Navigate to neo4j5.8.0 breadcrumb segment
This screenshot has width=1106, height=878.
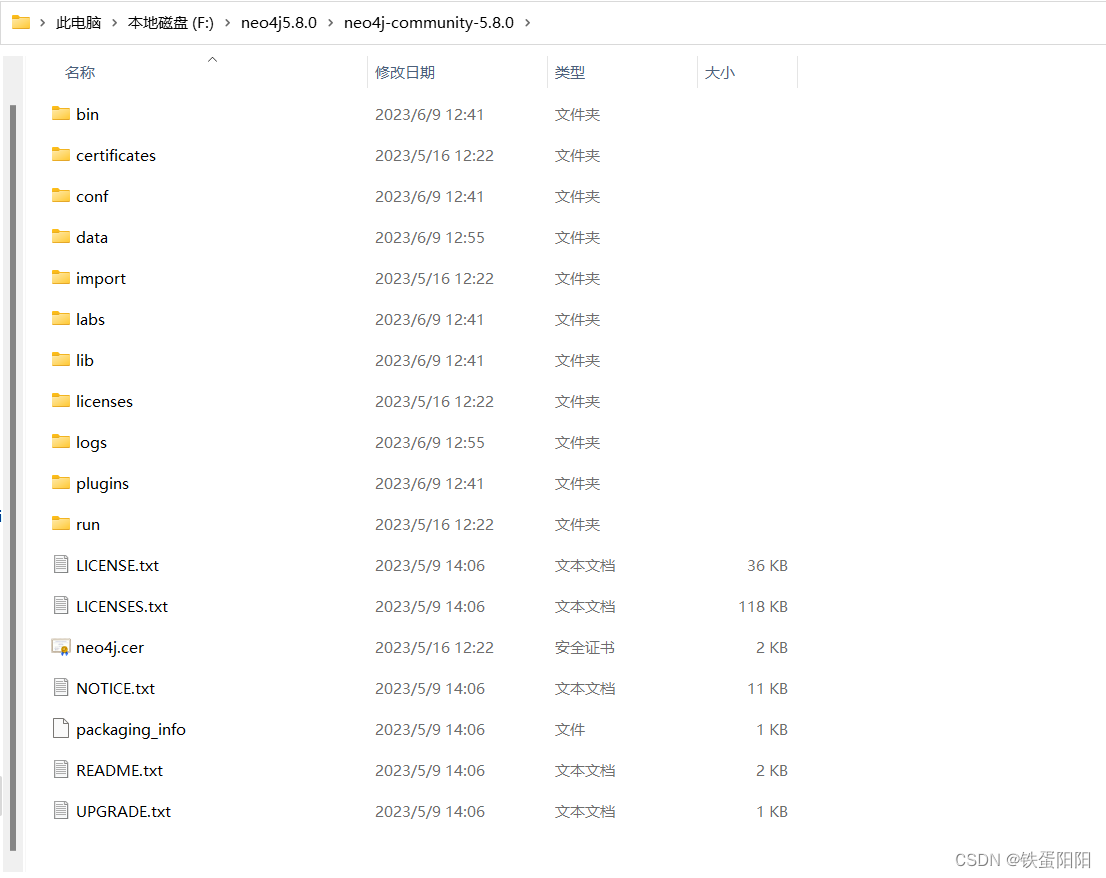tap(279, 23)
